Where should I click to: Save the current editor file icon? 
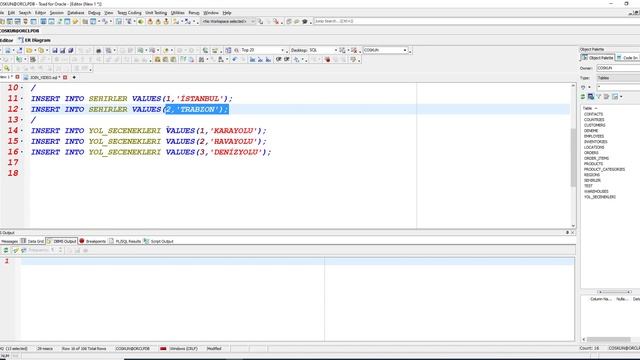click(x=55, y=50)
